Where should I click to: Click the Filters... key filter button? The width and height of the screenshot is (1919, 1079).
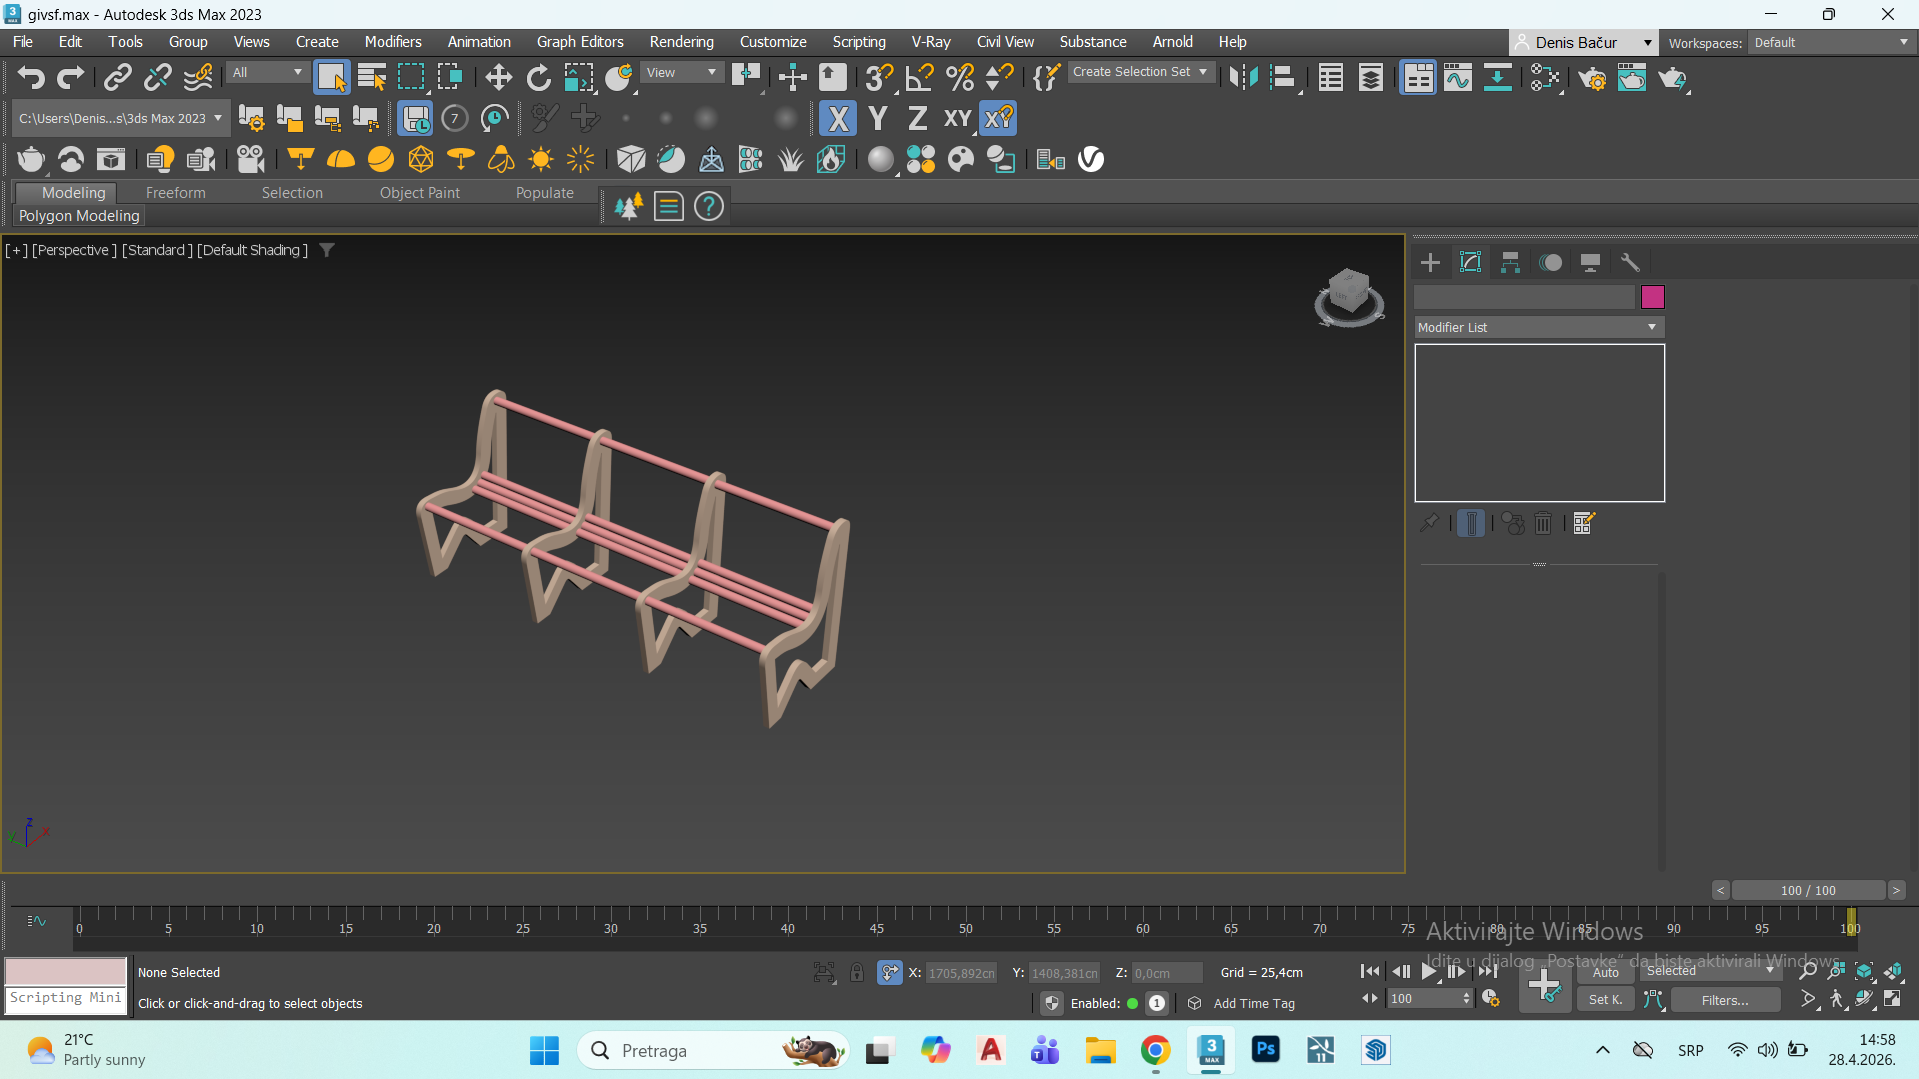tap(1725, 999)
